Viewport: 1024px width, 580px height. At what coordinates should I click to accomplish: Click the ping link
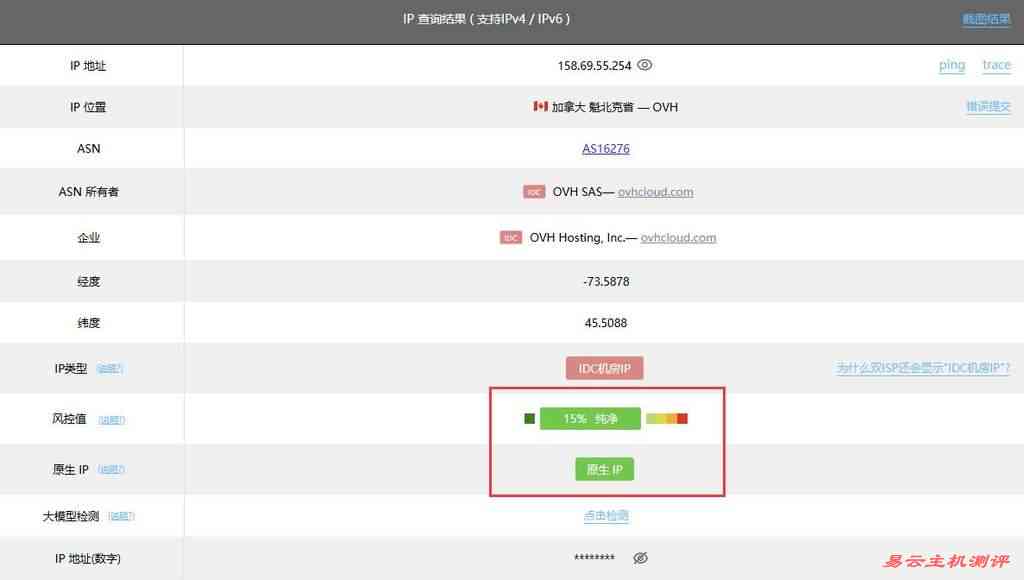tap(952, 65)
